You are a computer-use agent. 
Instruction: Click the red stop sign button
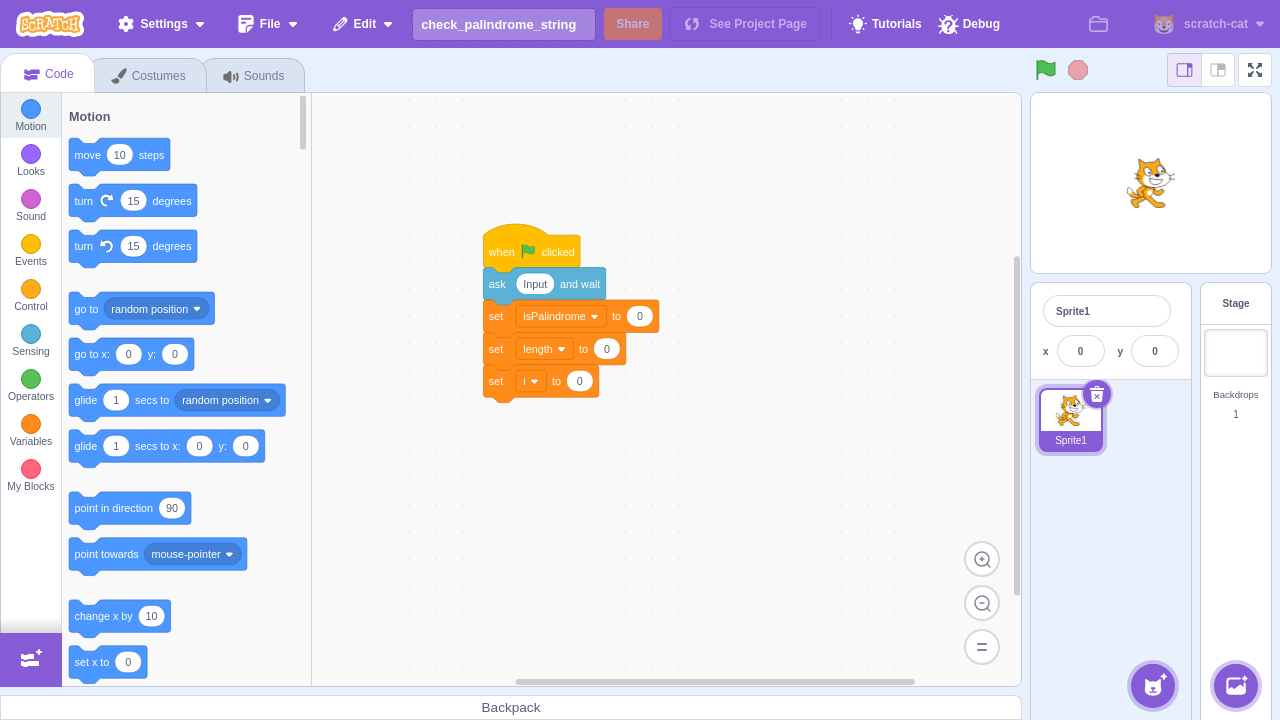[1078, 70]
